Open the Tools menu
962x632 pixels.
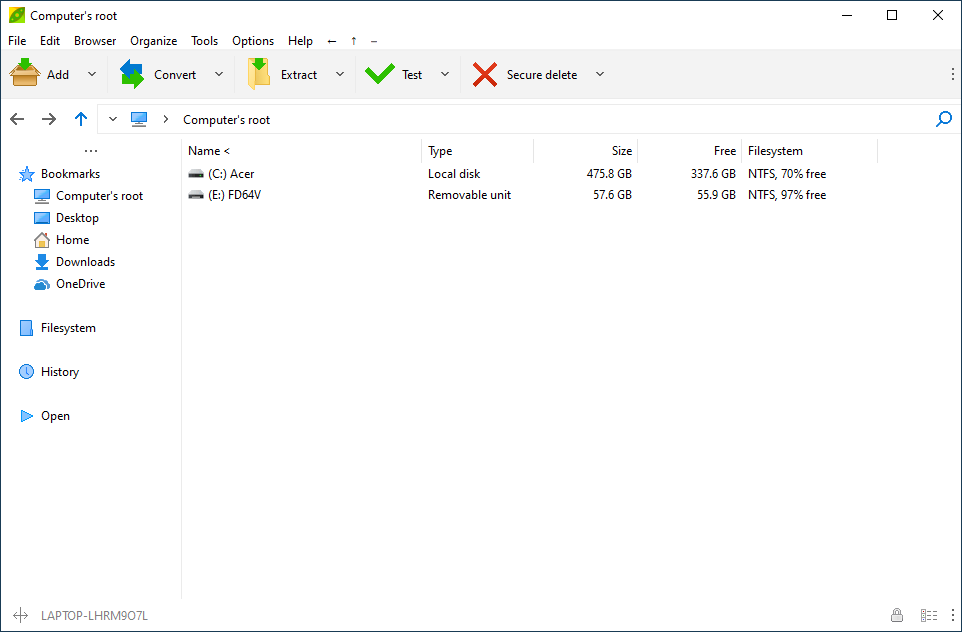point(204,41)
